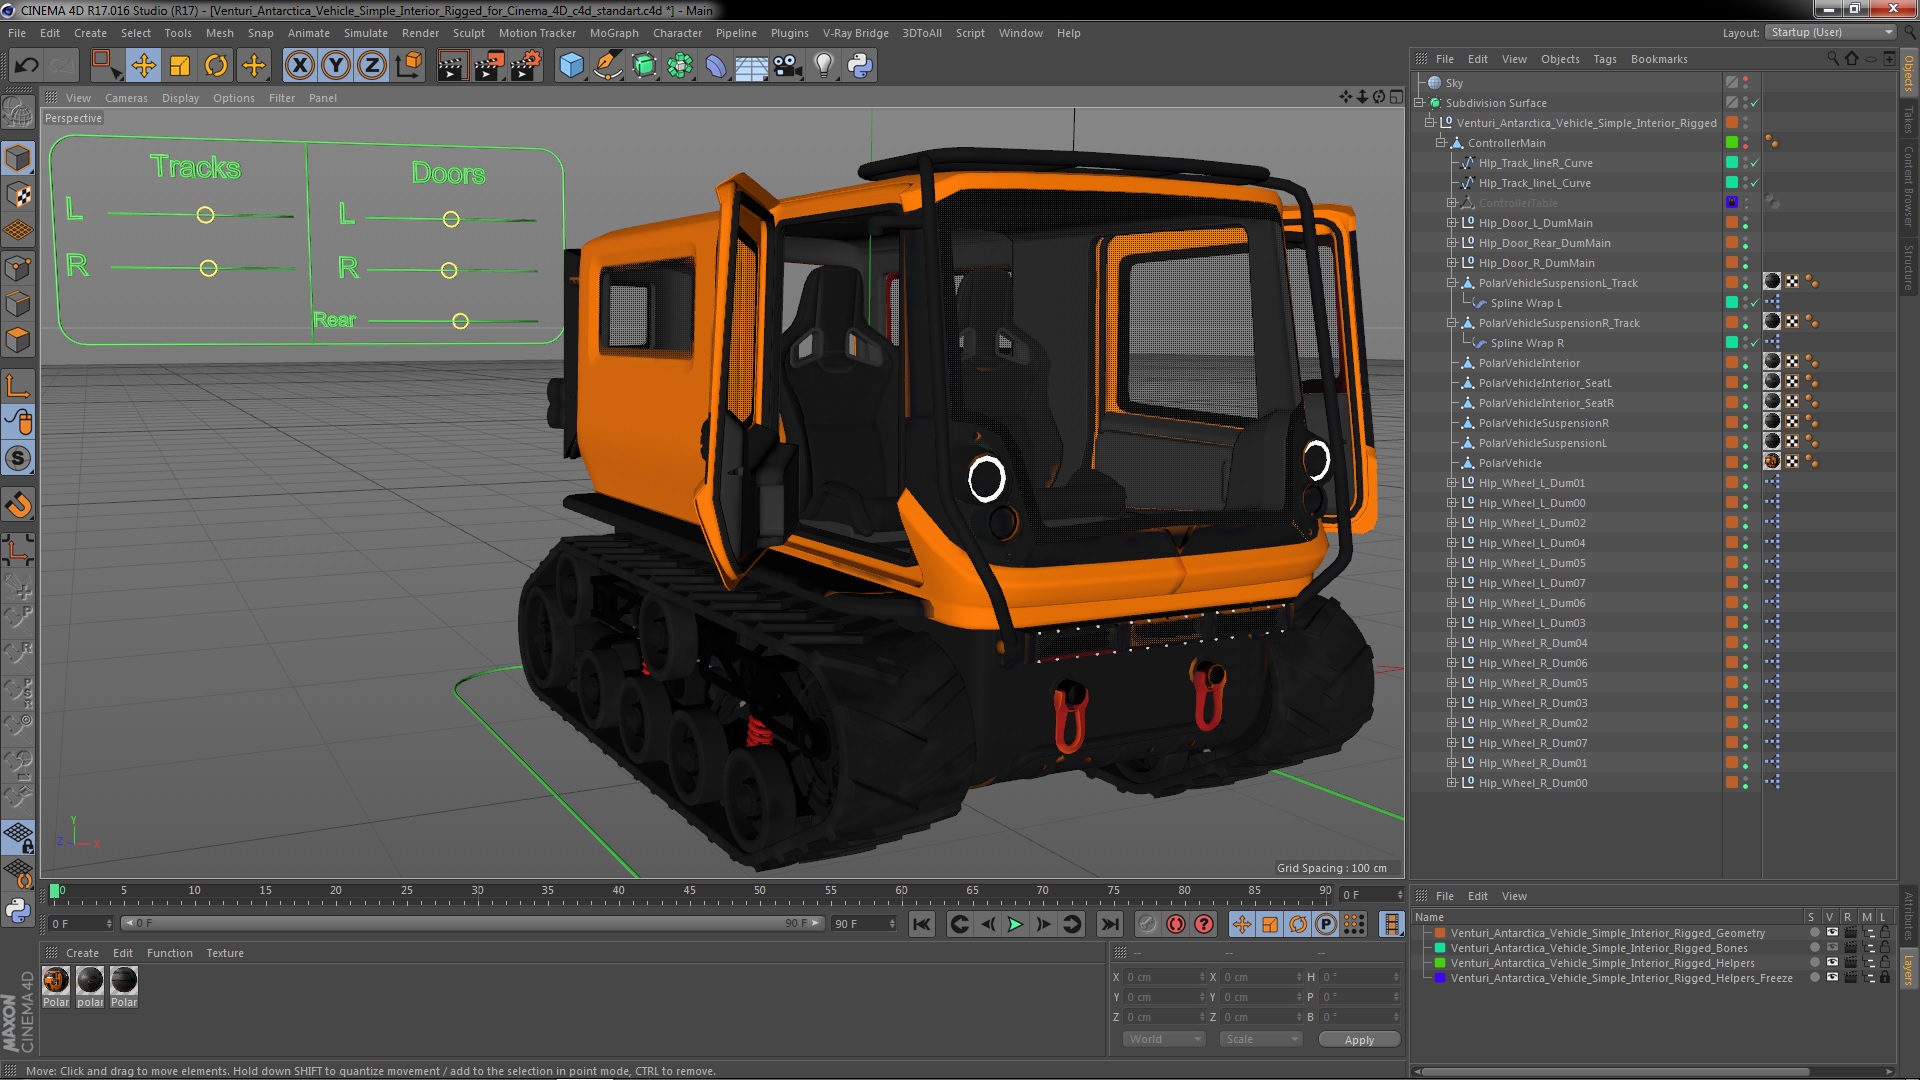Click the Make Editable icon in left toolbar
This screenshot has height=1080, width=1920.
[18, 112]
